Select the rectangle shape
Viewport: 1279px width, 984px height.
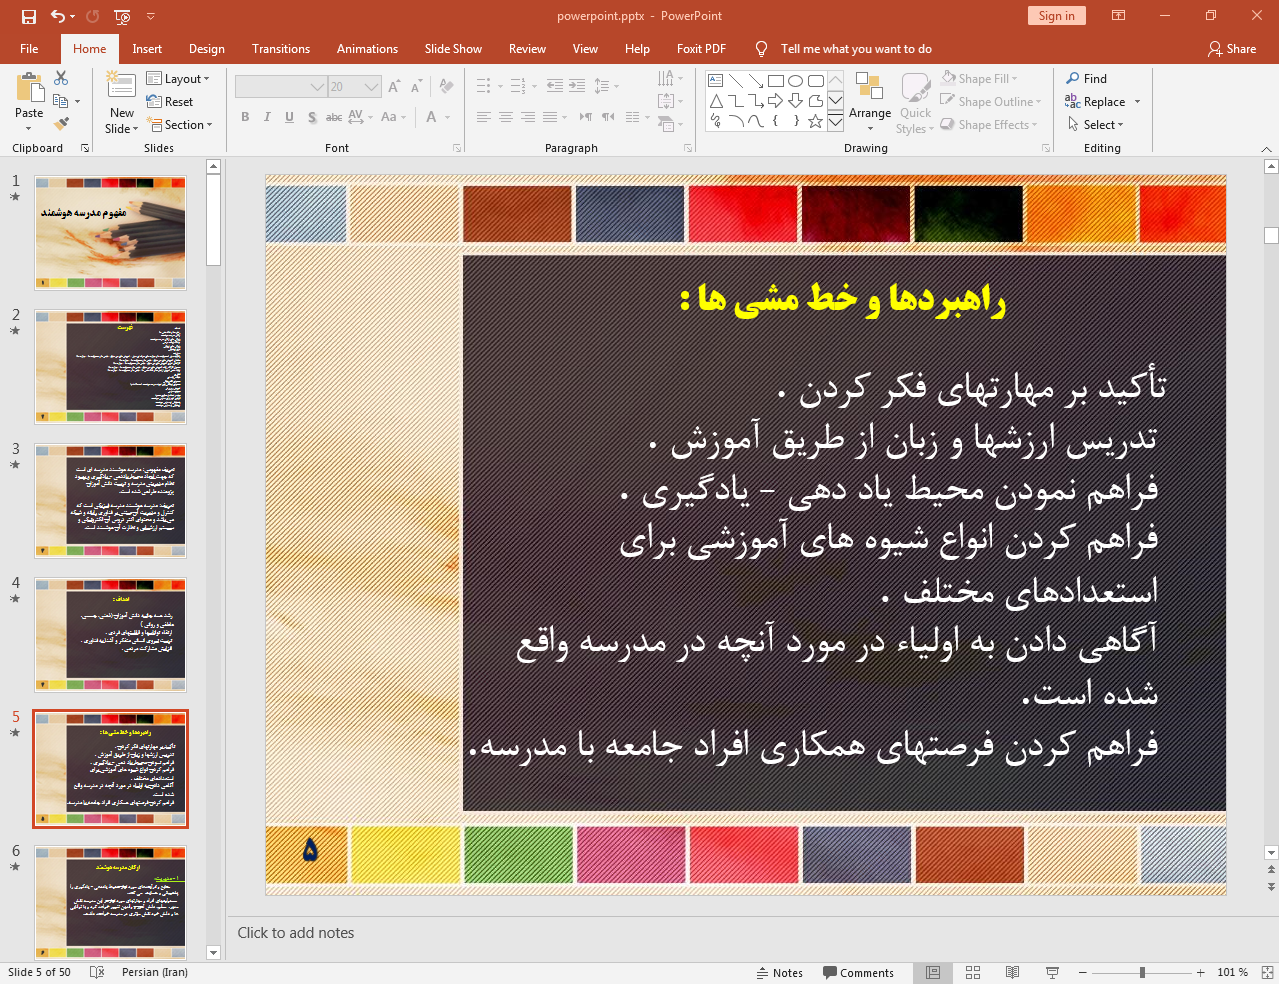coord(776,81)
